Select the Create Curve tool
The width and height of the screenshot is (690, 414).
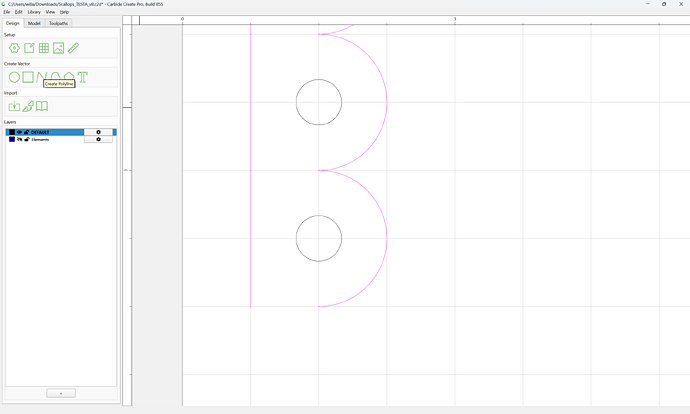pyautogui.click(x=55, y=76)
